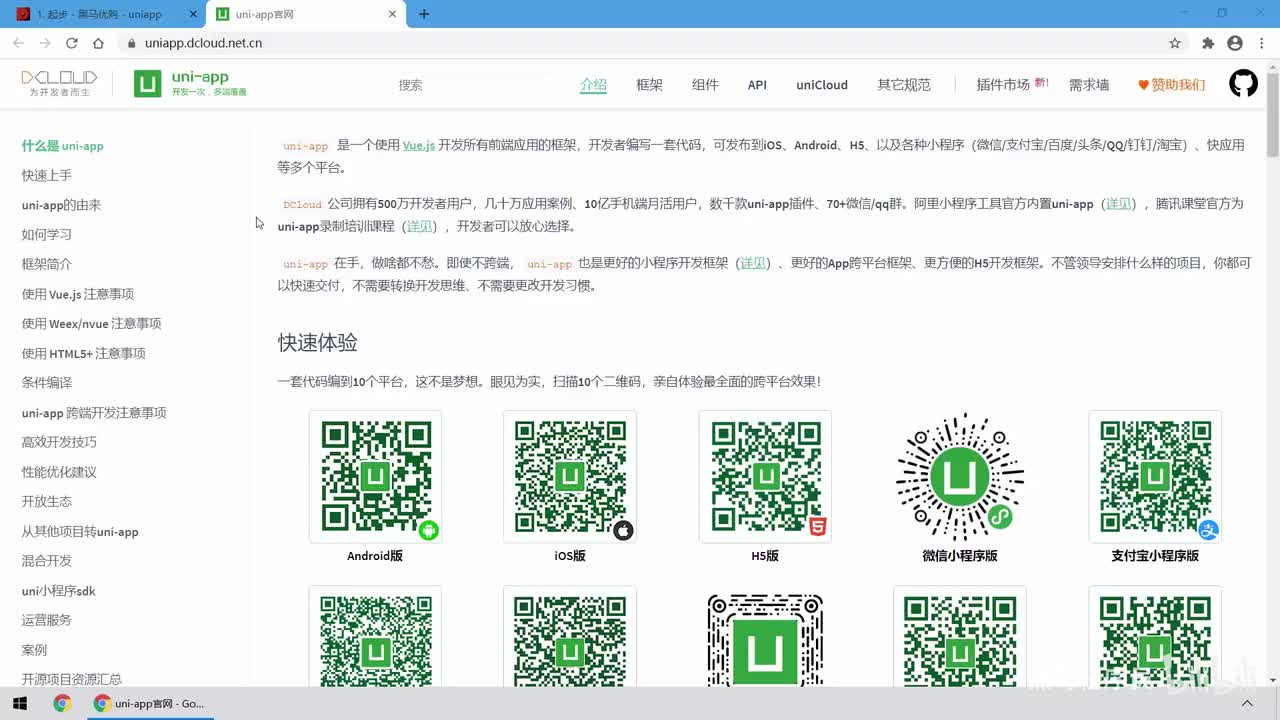Screen dimensions: 1280x720
Task: Bookmark page with star icon
Action: tap(1175, 43)
